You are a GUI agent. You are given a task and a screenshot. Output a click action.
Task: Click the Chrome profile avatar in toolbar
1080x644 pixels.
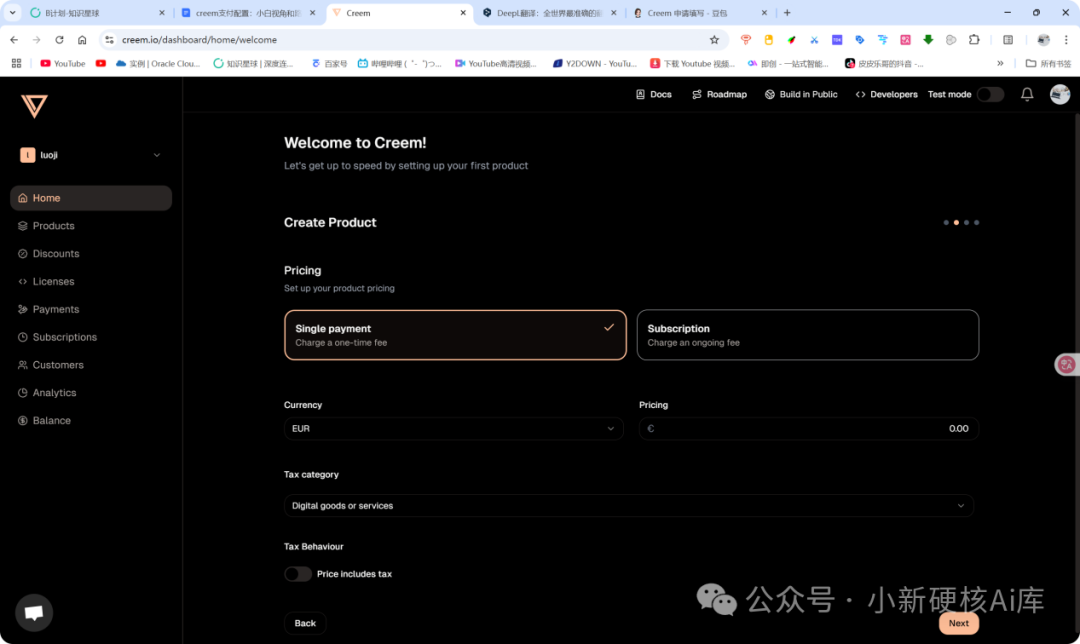[x=1043, y=40]
